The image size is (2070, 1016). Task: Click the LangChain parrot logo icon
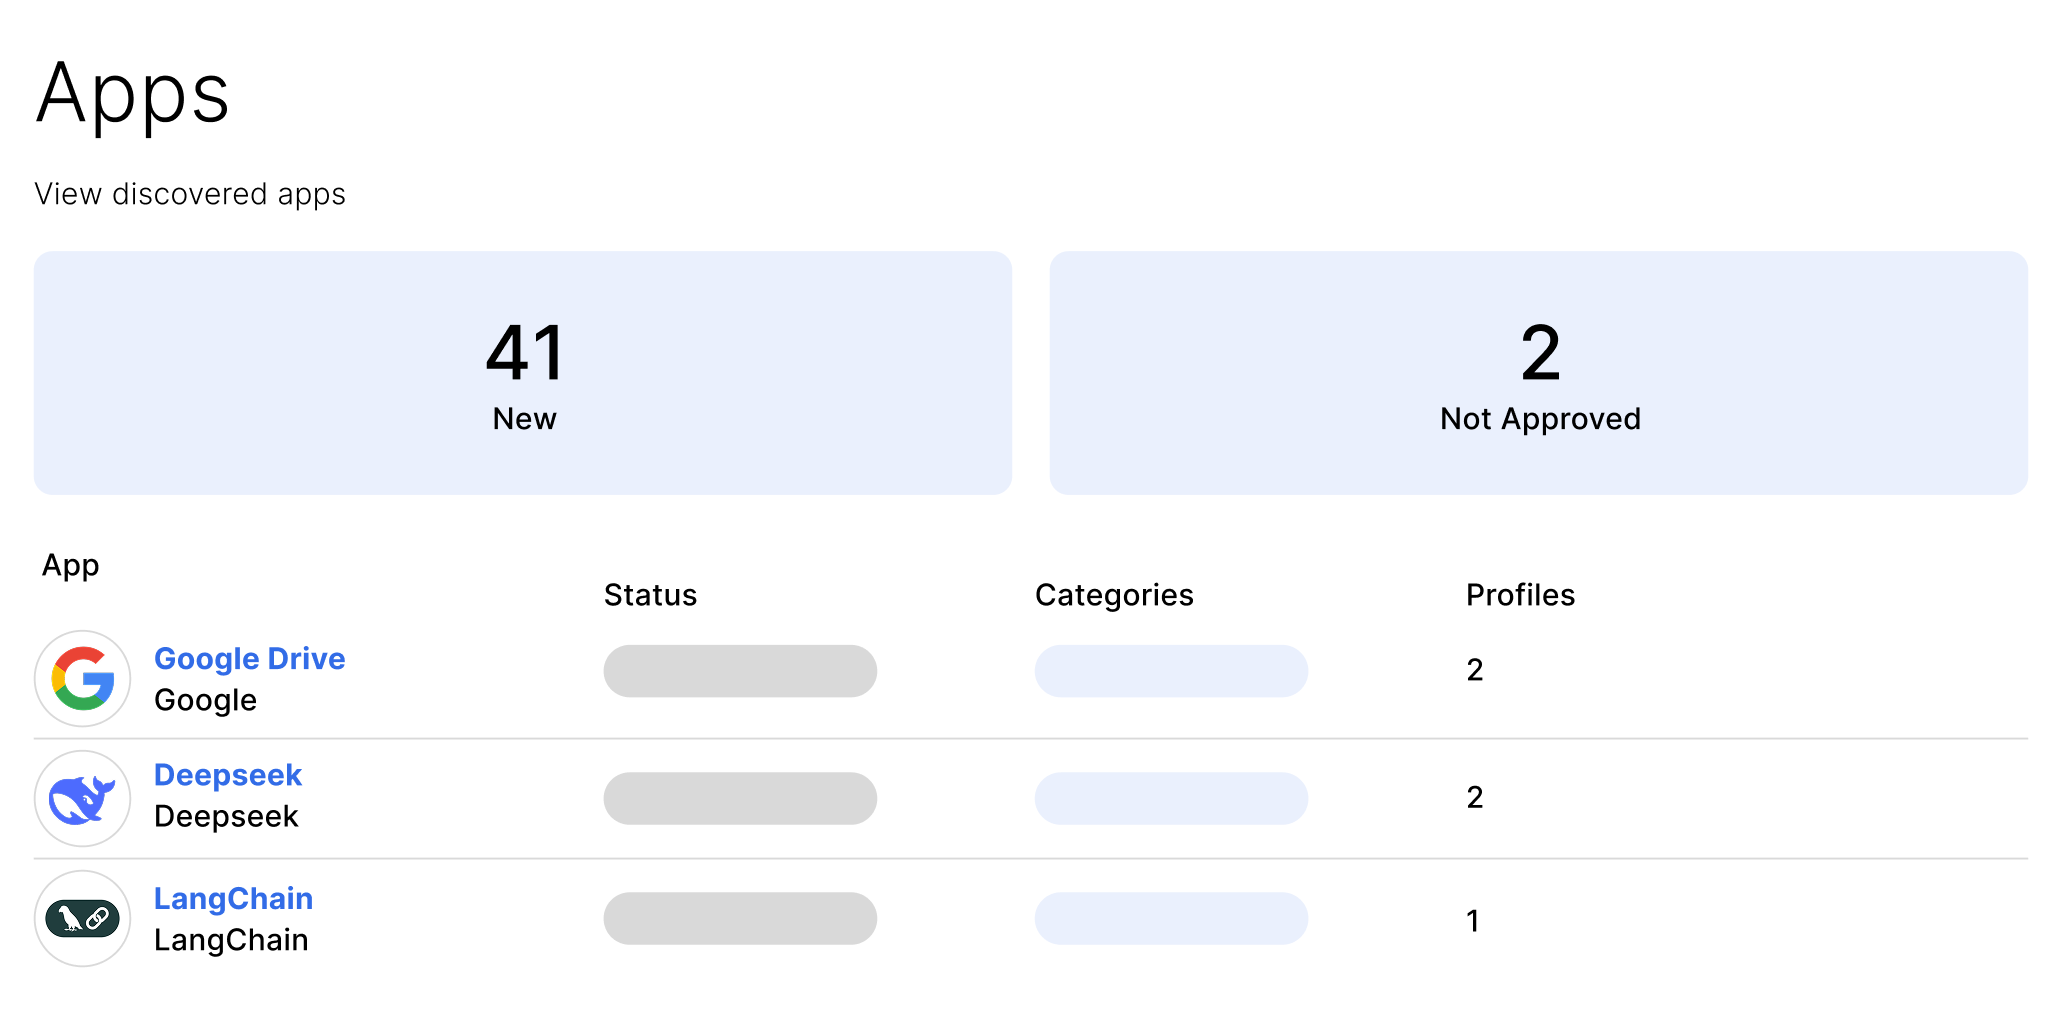coord(83,918)
